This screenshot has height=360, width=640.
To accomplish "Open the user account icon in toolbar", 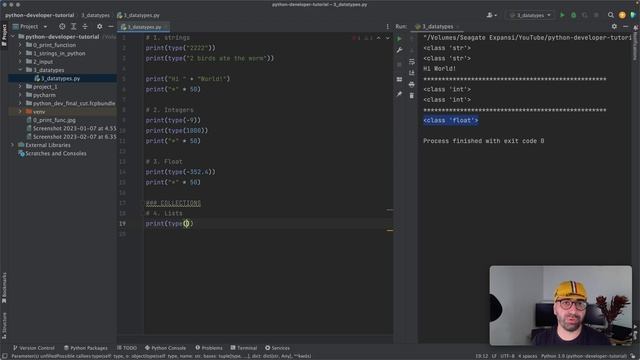I will click(x=491, y=15).
